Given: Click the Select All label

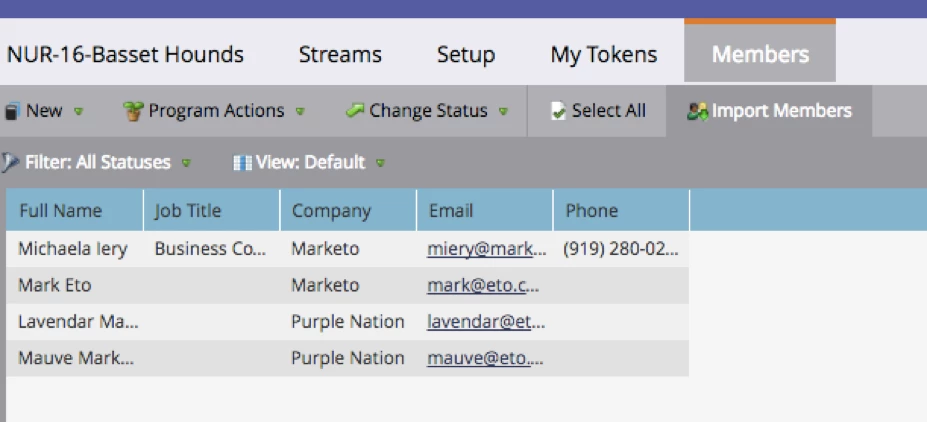Looking at the screenshot, I should click(x=608, y=111).
